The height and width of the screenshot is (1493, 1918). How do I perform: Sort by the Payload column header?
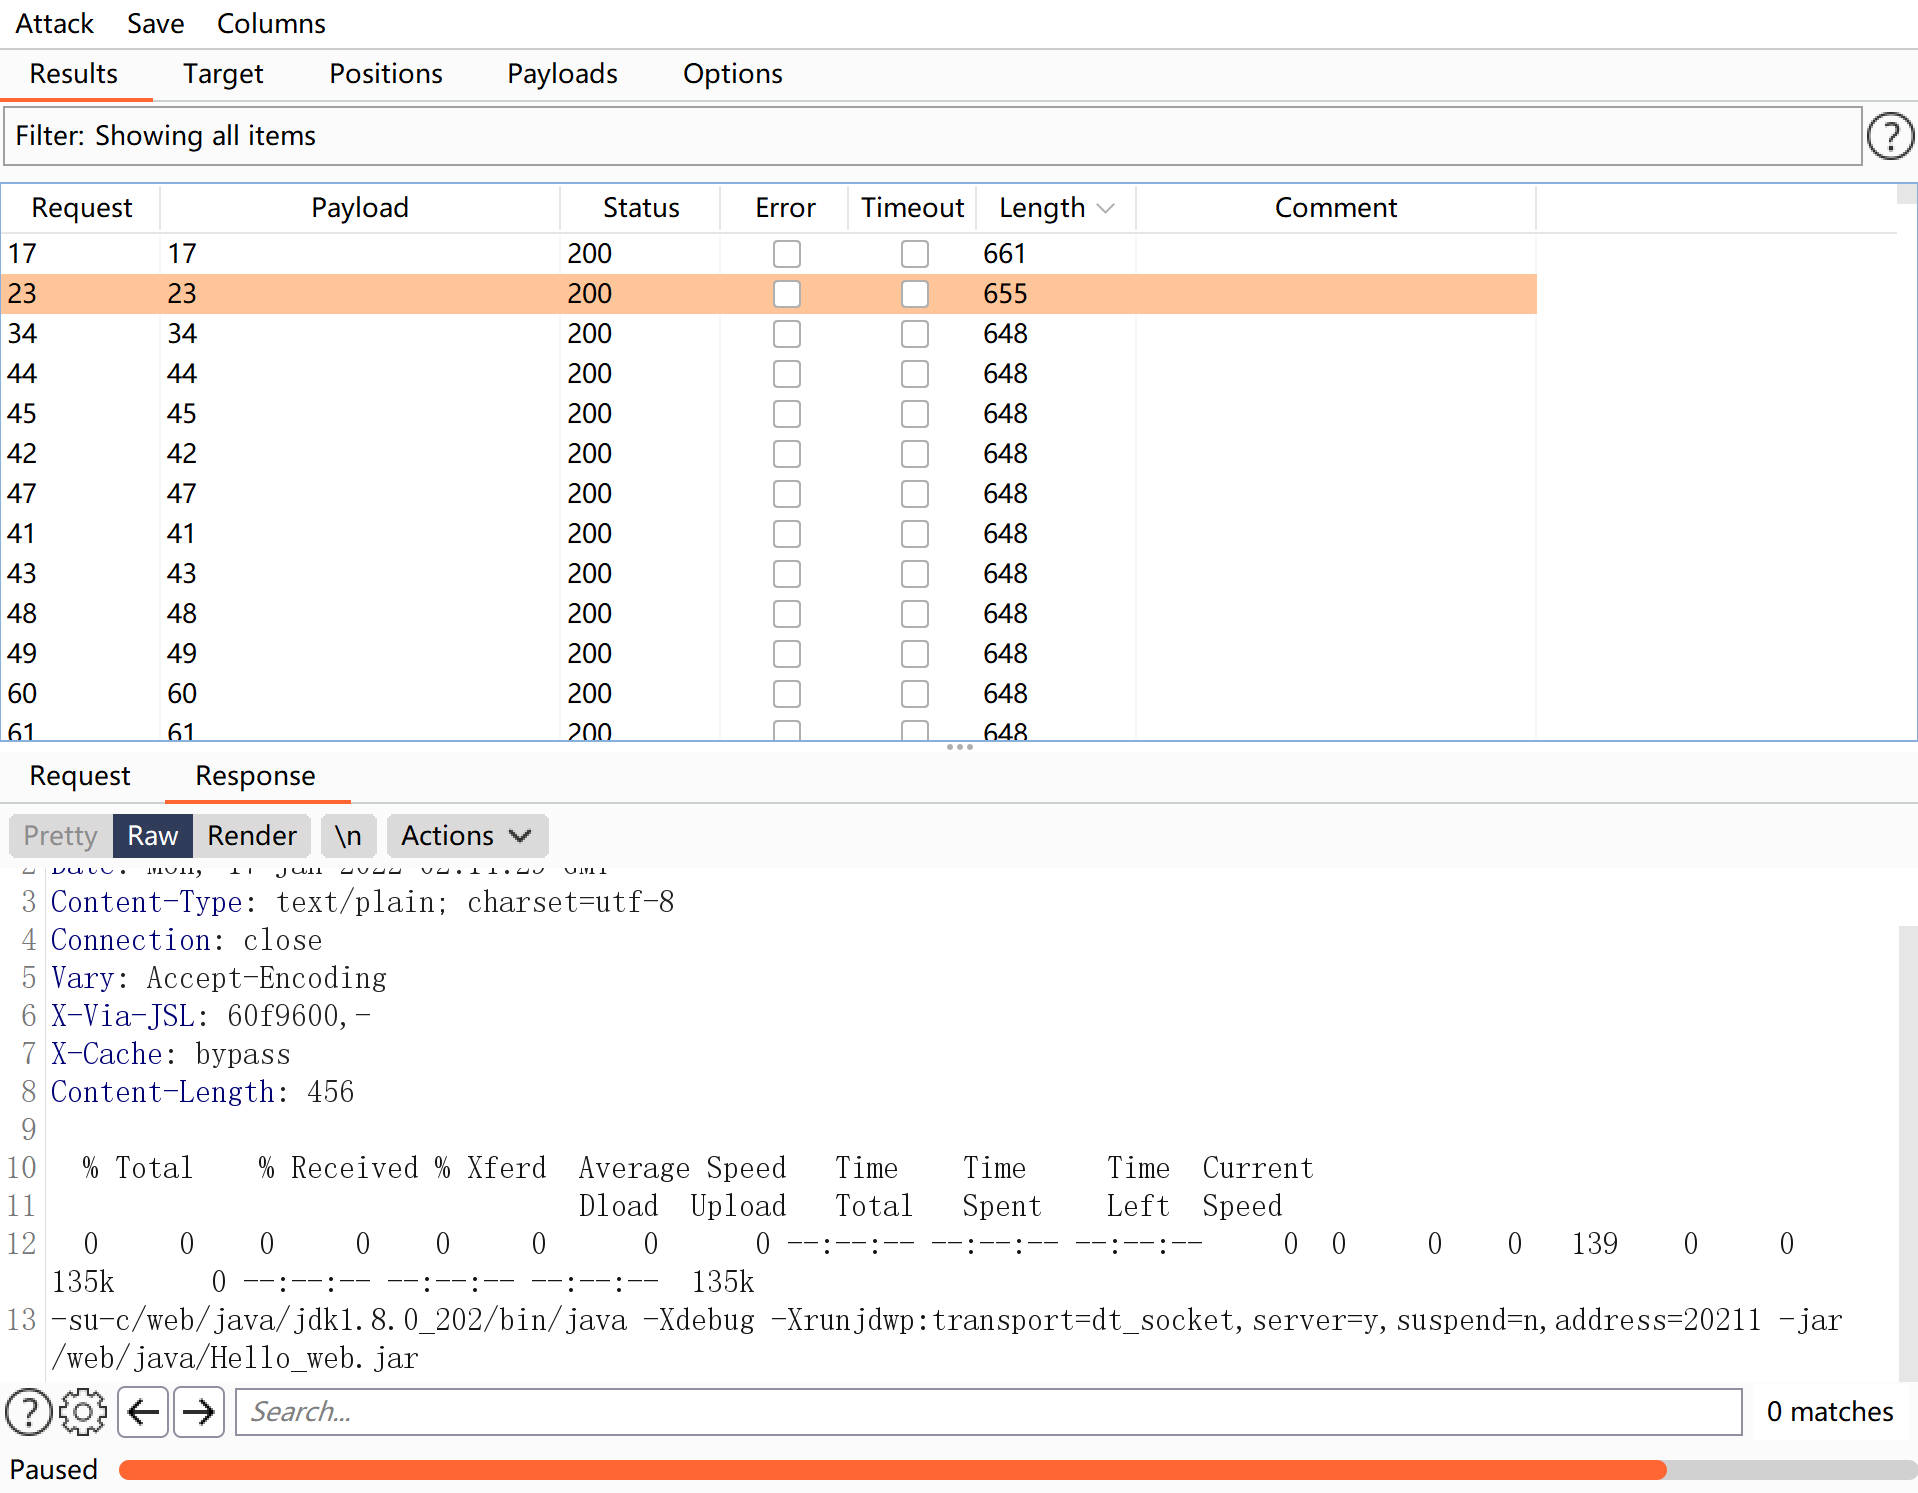(x=360, y=208)
